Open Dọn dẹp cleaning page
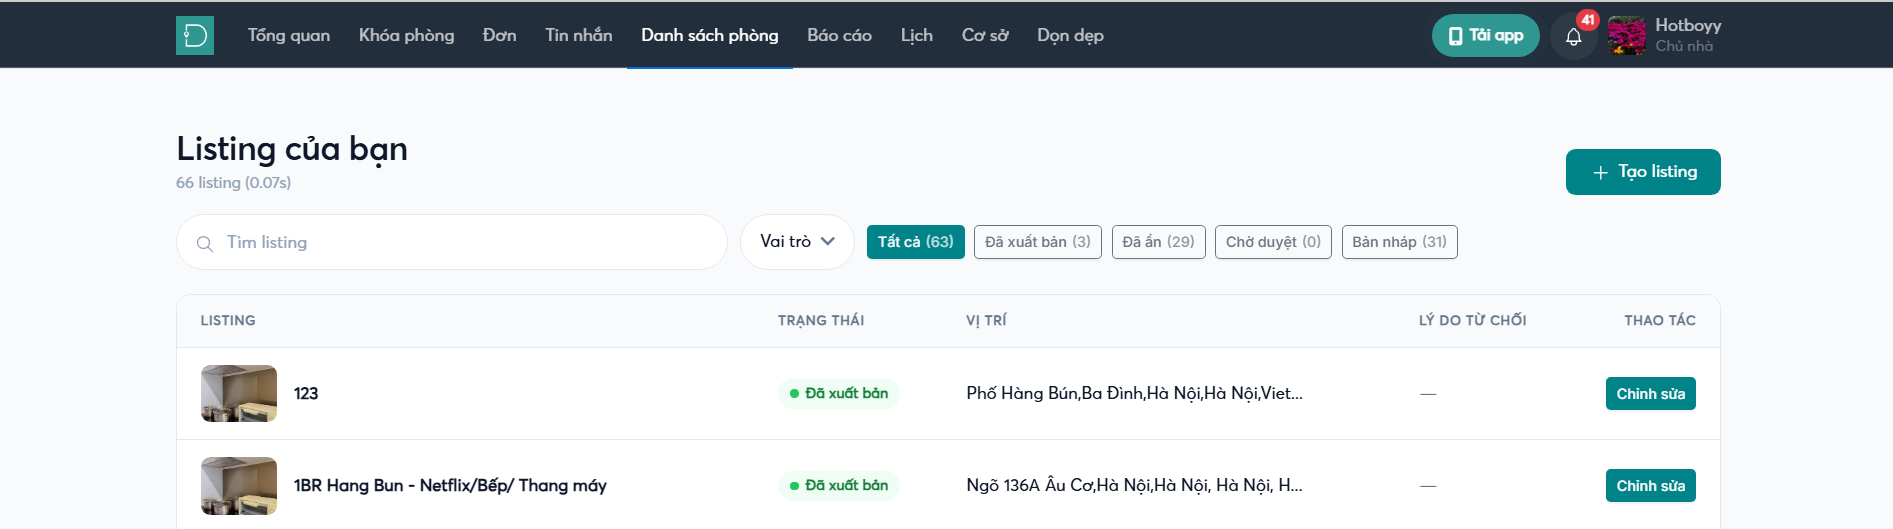1893x529 pixels. 1070,35
